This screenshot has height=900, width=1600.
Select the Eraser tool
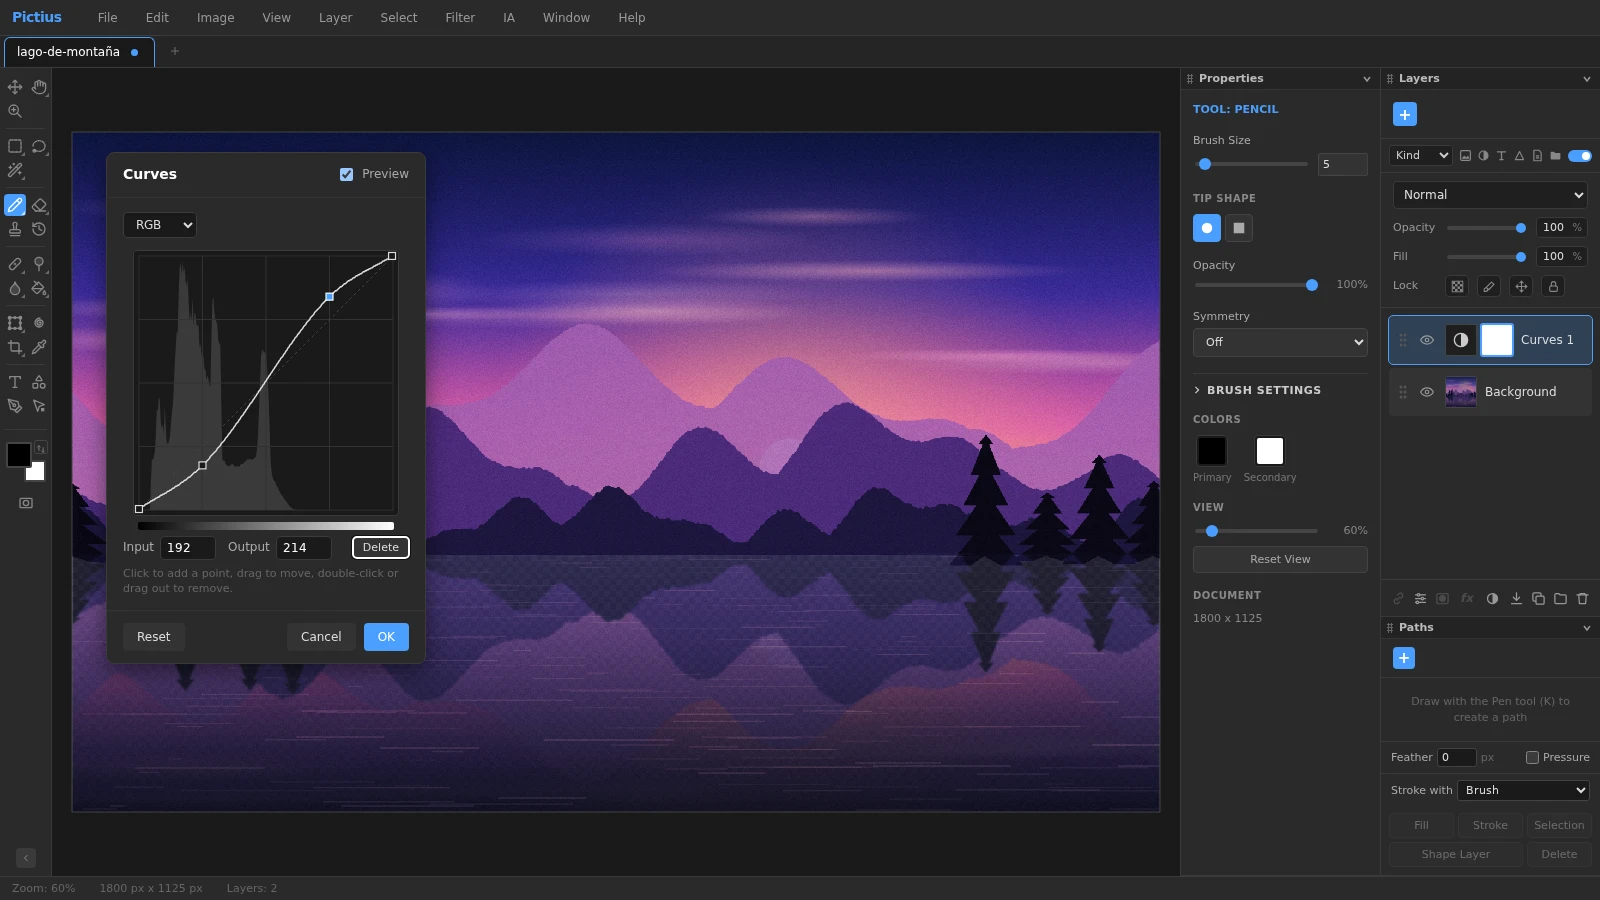coord(39,205)
